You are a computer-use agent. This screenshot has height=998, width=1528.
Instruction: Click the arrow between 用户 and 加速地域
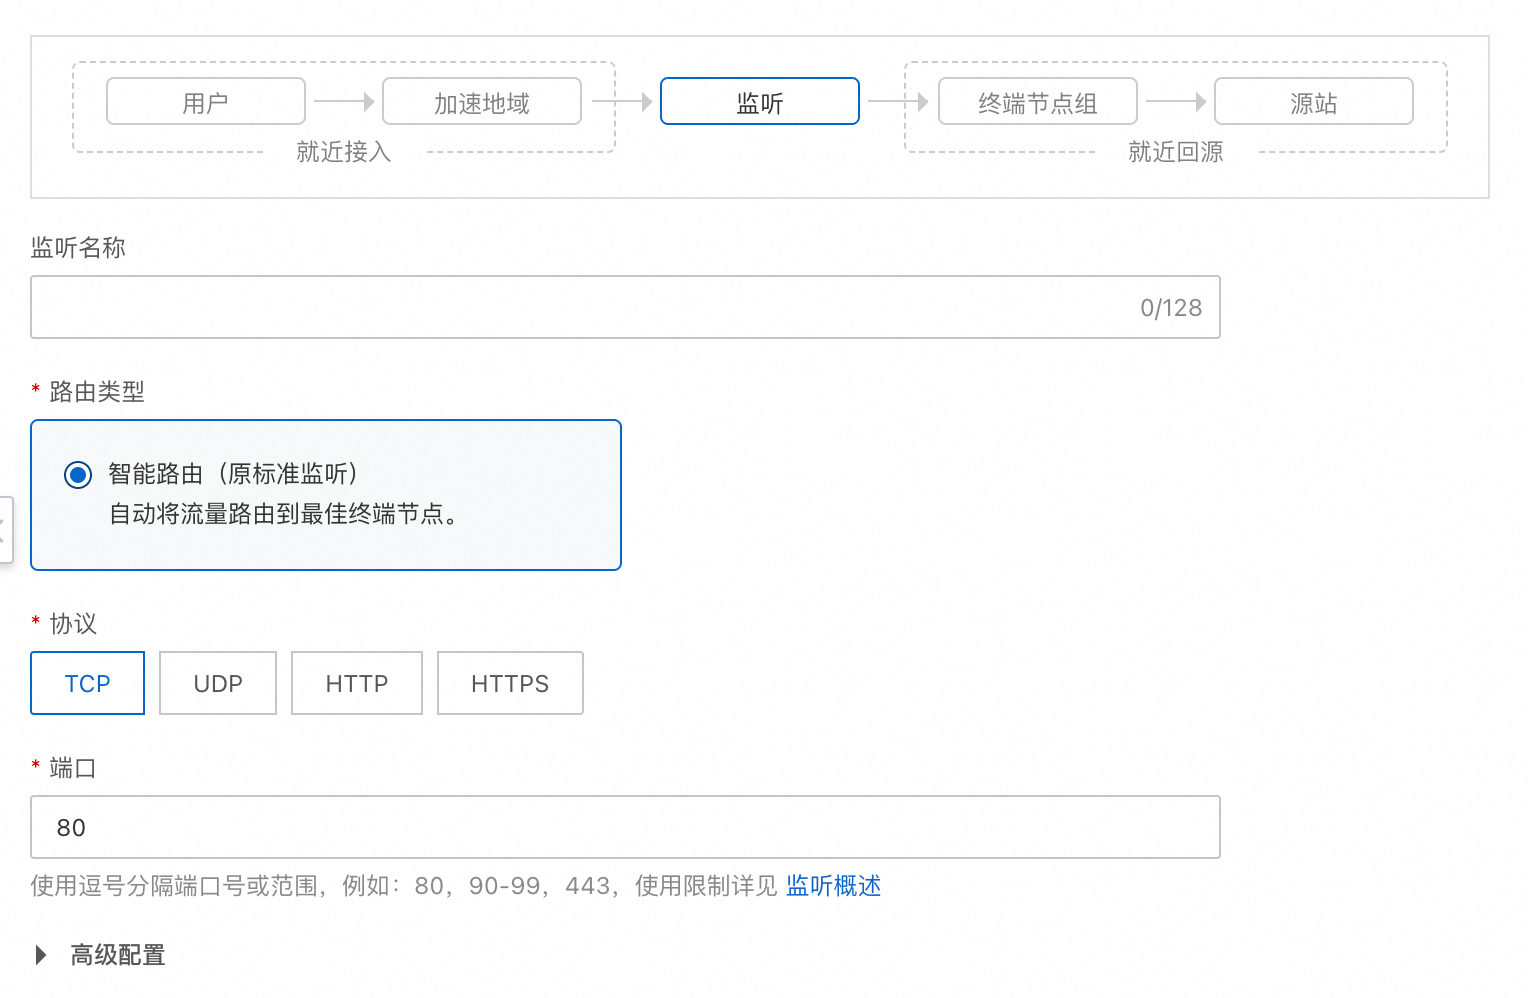[x=344, y=101]
